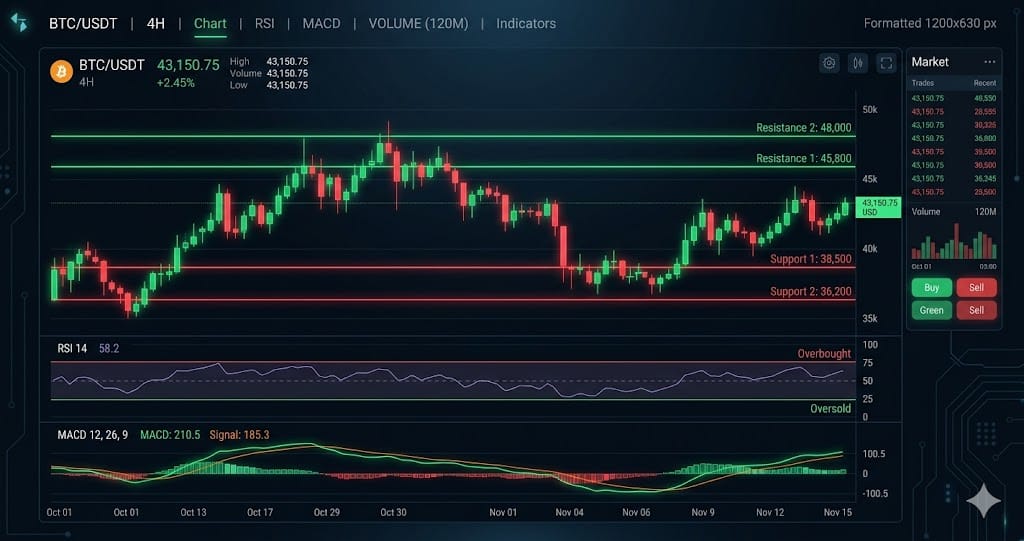Viewport: 1024px width, 541px height.
Task: Click the Nov 15 date label
Action: tap(838, 512)
